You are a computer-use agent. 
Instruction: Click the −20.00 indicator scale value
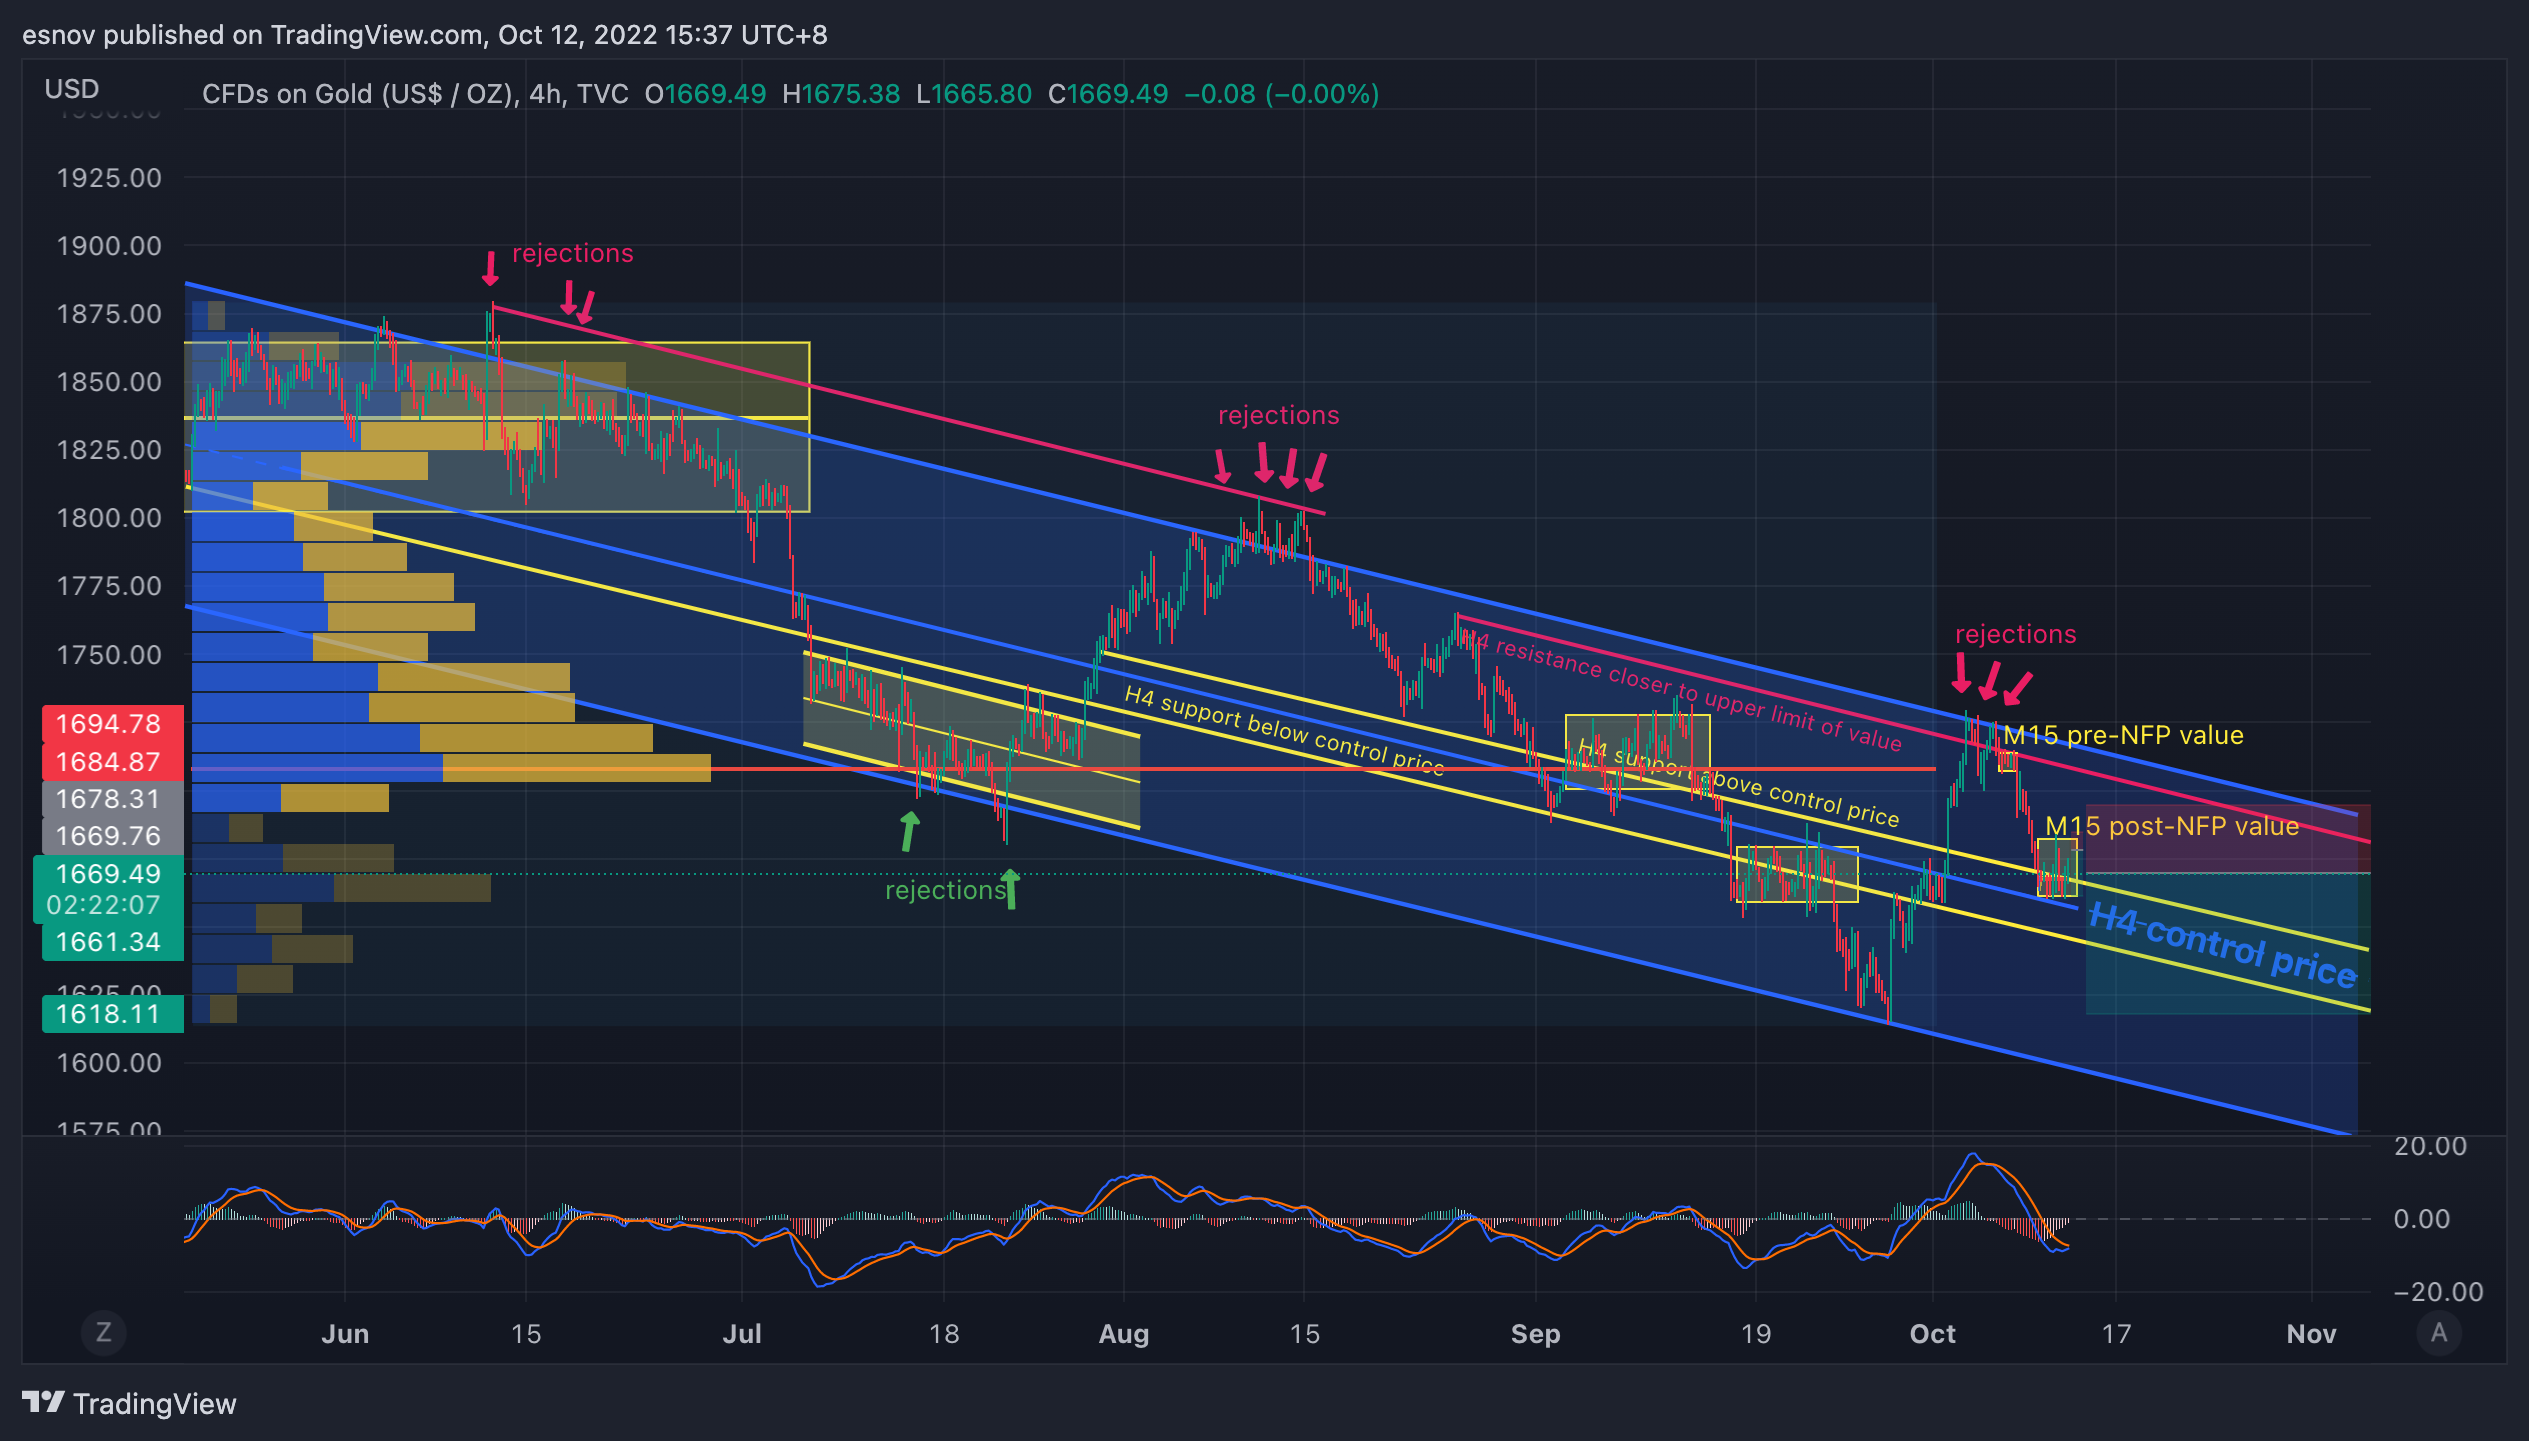point(2438,1292)
